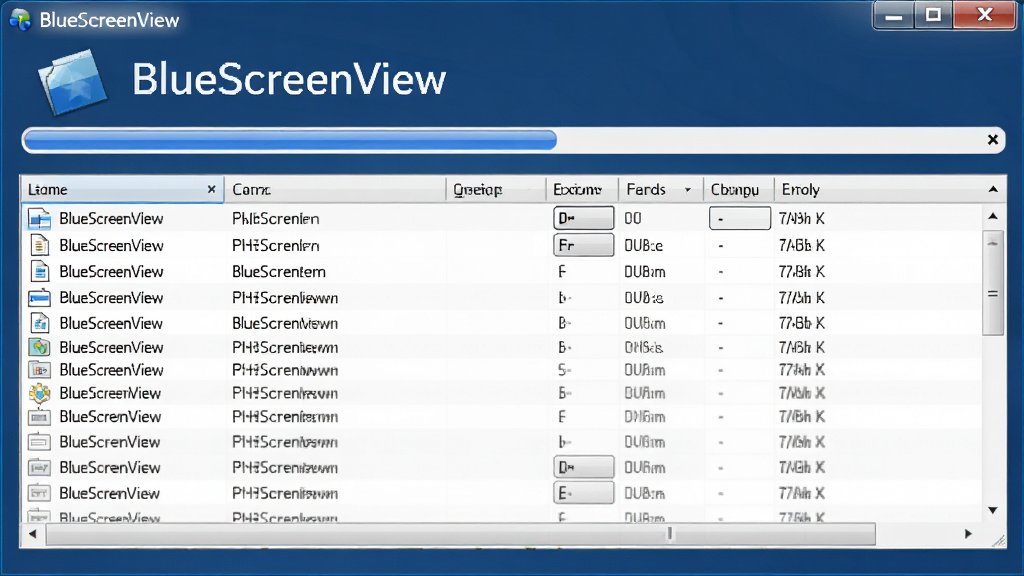Click the D• button in the first row

583,218
